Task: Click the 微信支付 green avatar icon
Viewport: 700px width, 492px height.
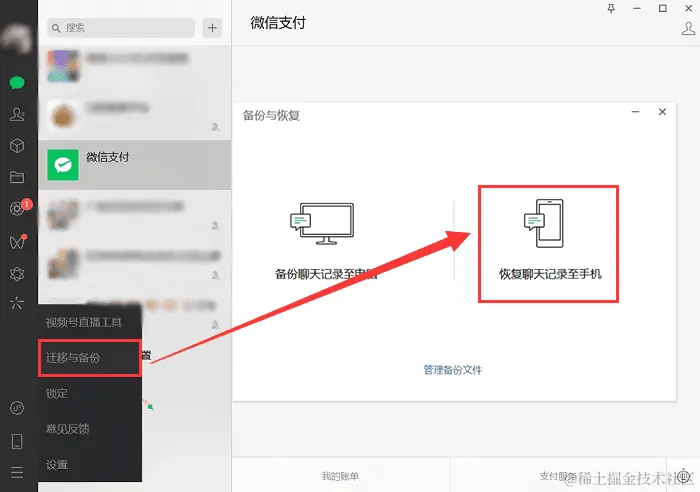Action: (x=63, y=165)
